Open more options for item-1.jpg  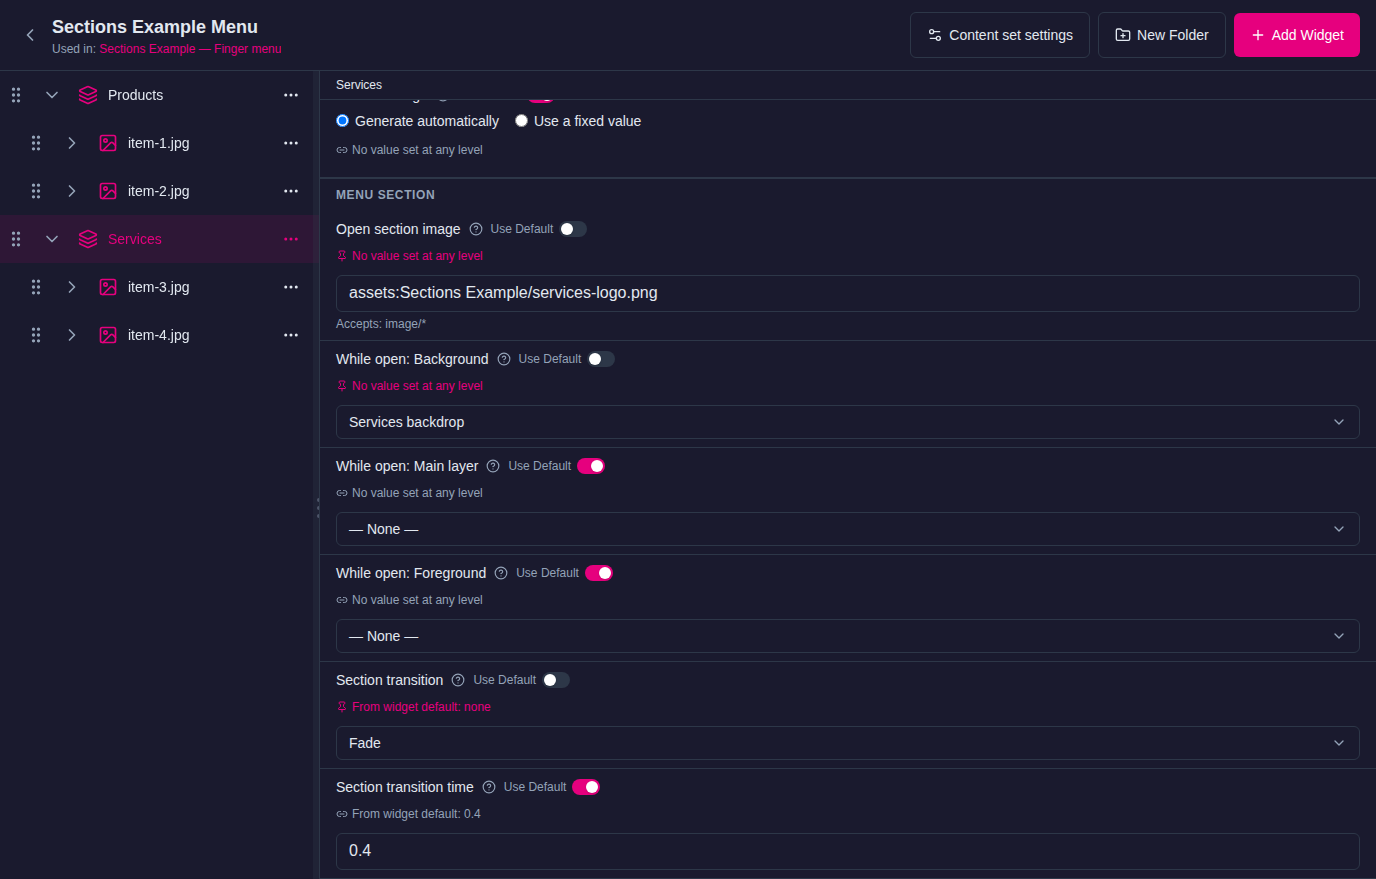tap(291, 143)
